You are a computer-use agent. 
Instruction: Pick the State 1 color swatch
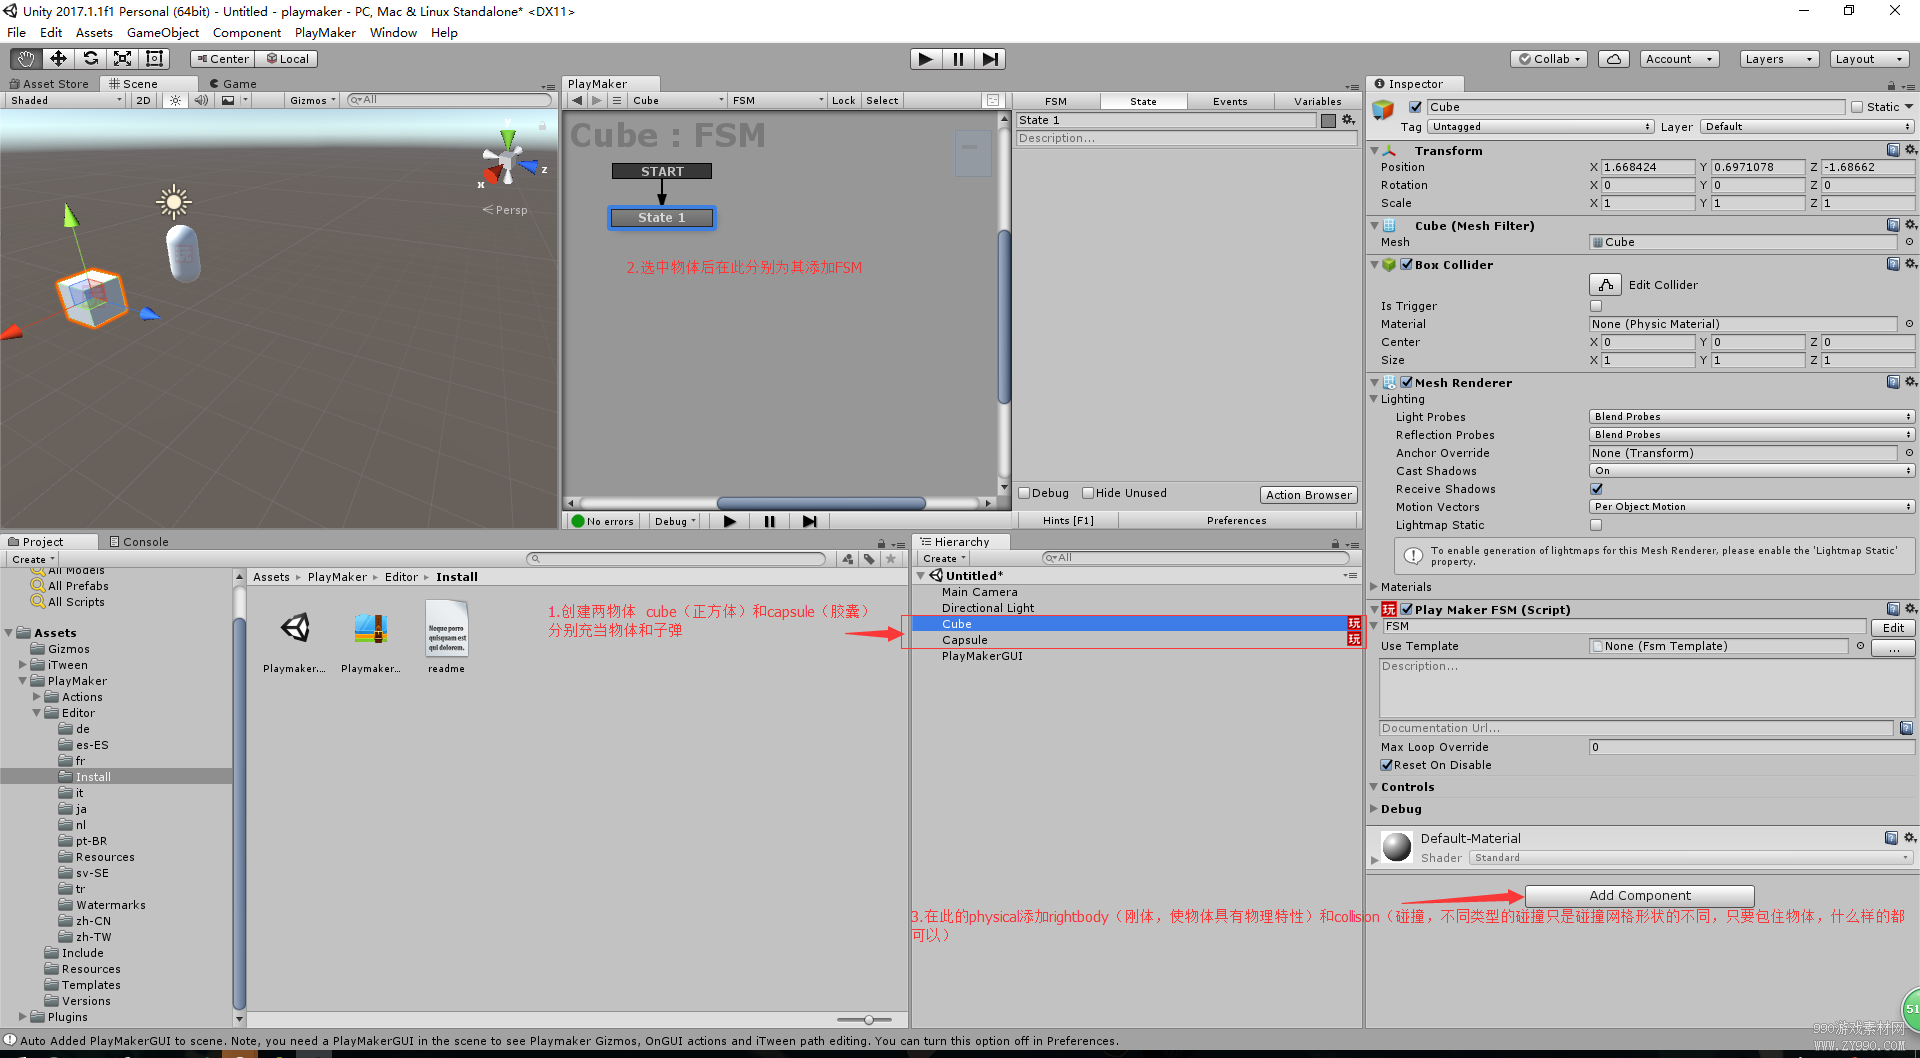click(x=1328, y=120)
